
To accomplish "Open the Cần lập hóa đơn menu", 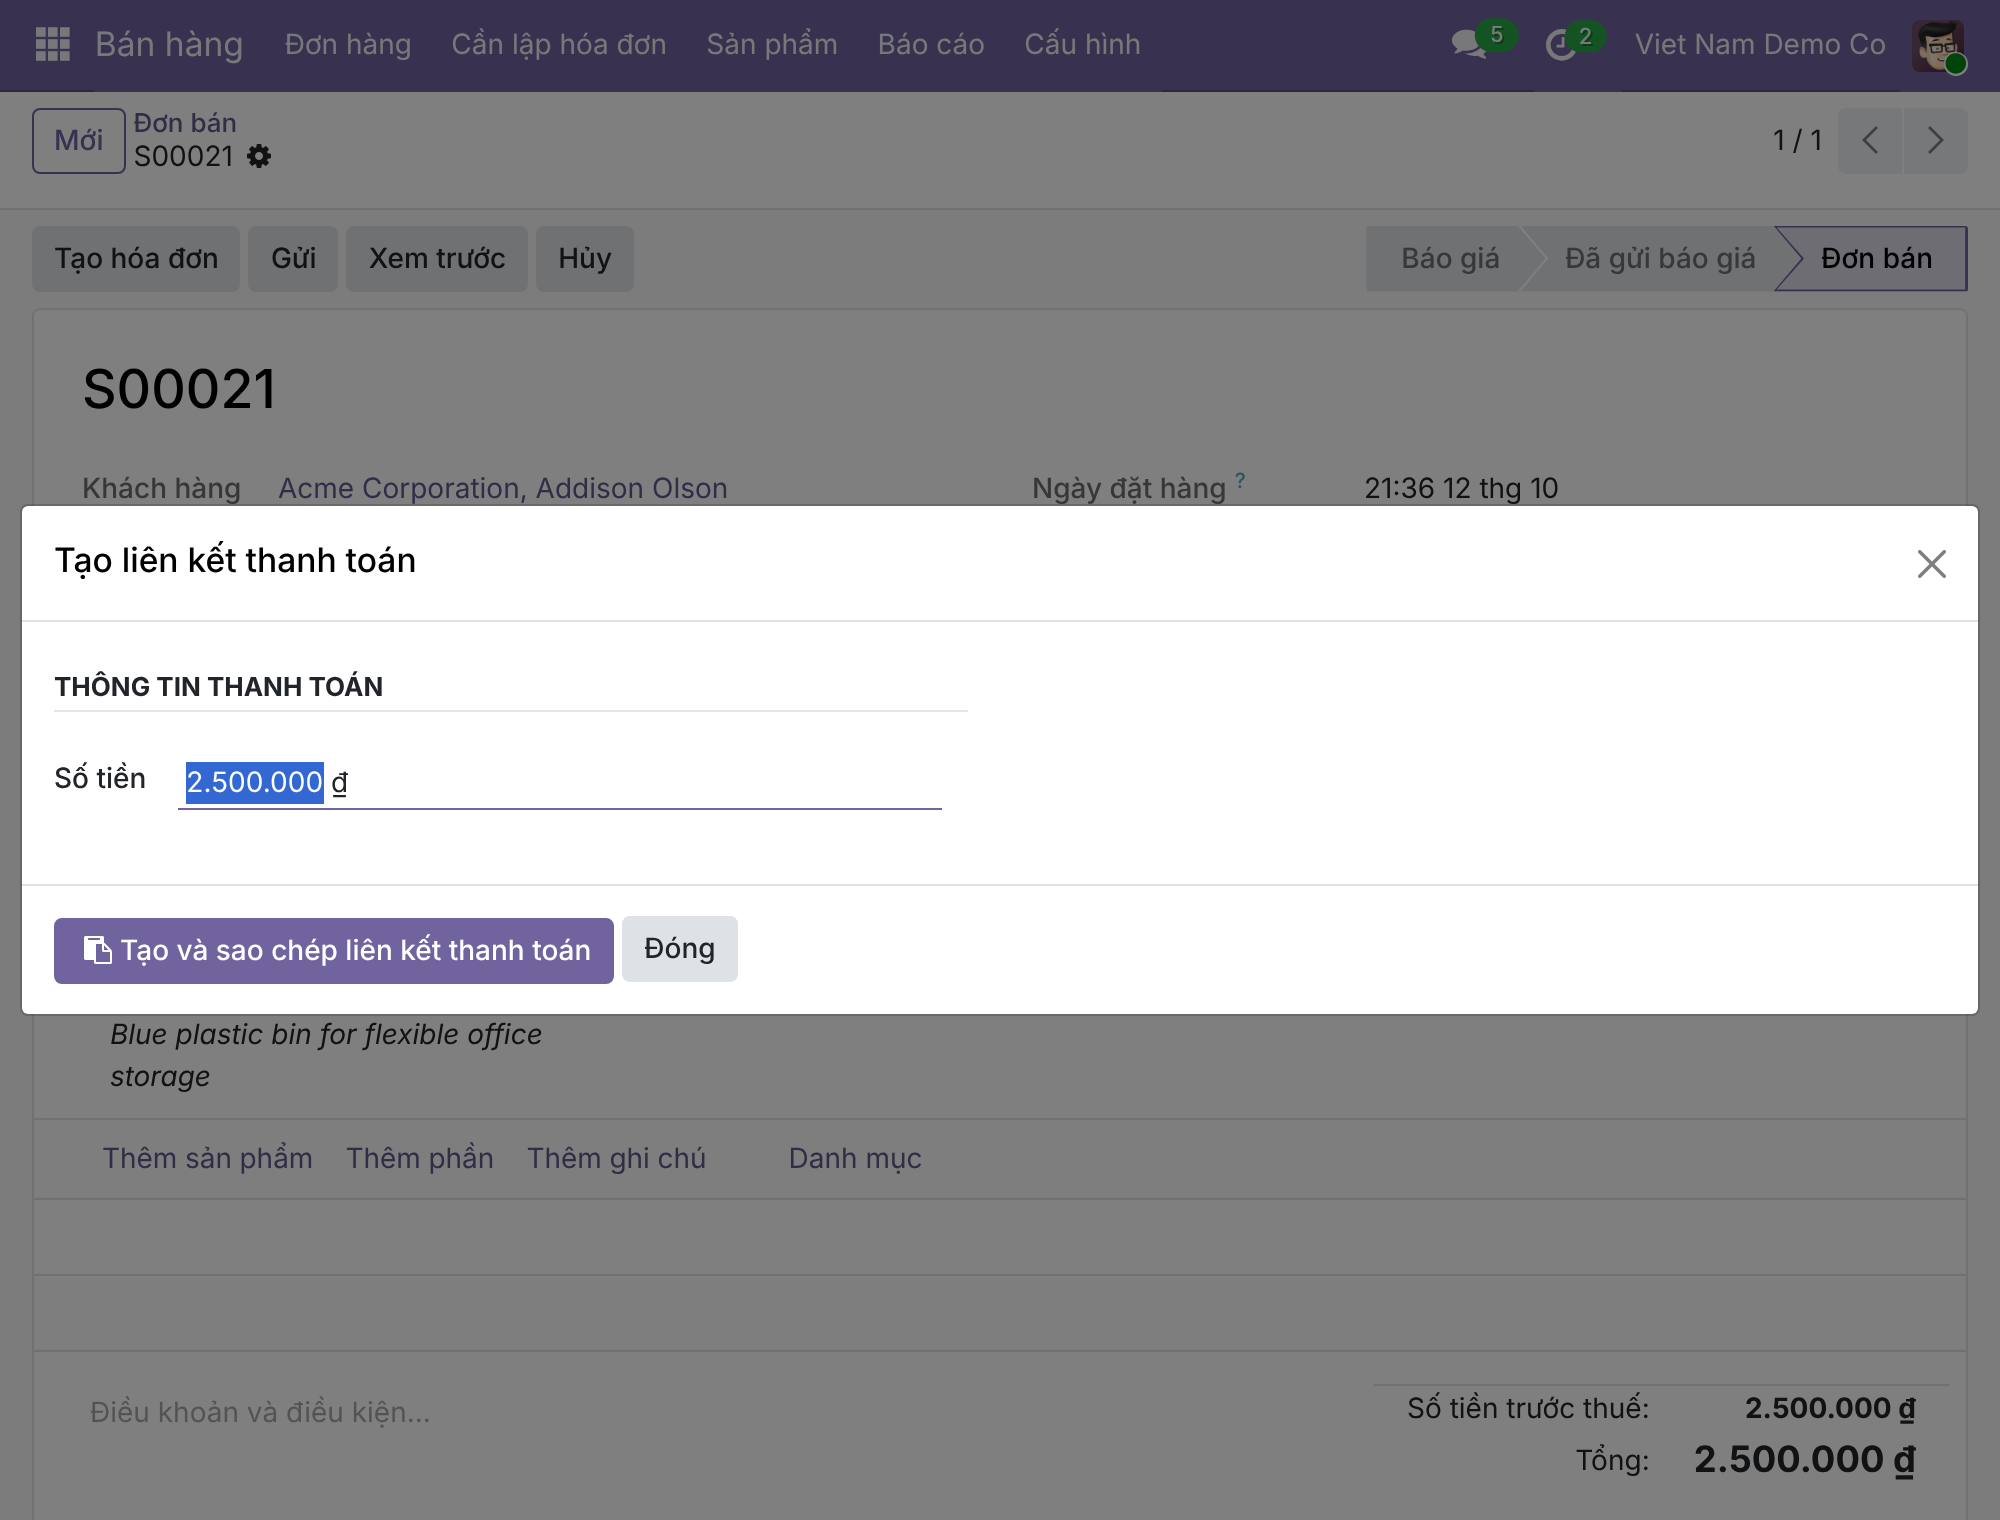I will click(x=559, y=44).
